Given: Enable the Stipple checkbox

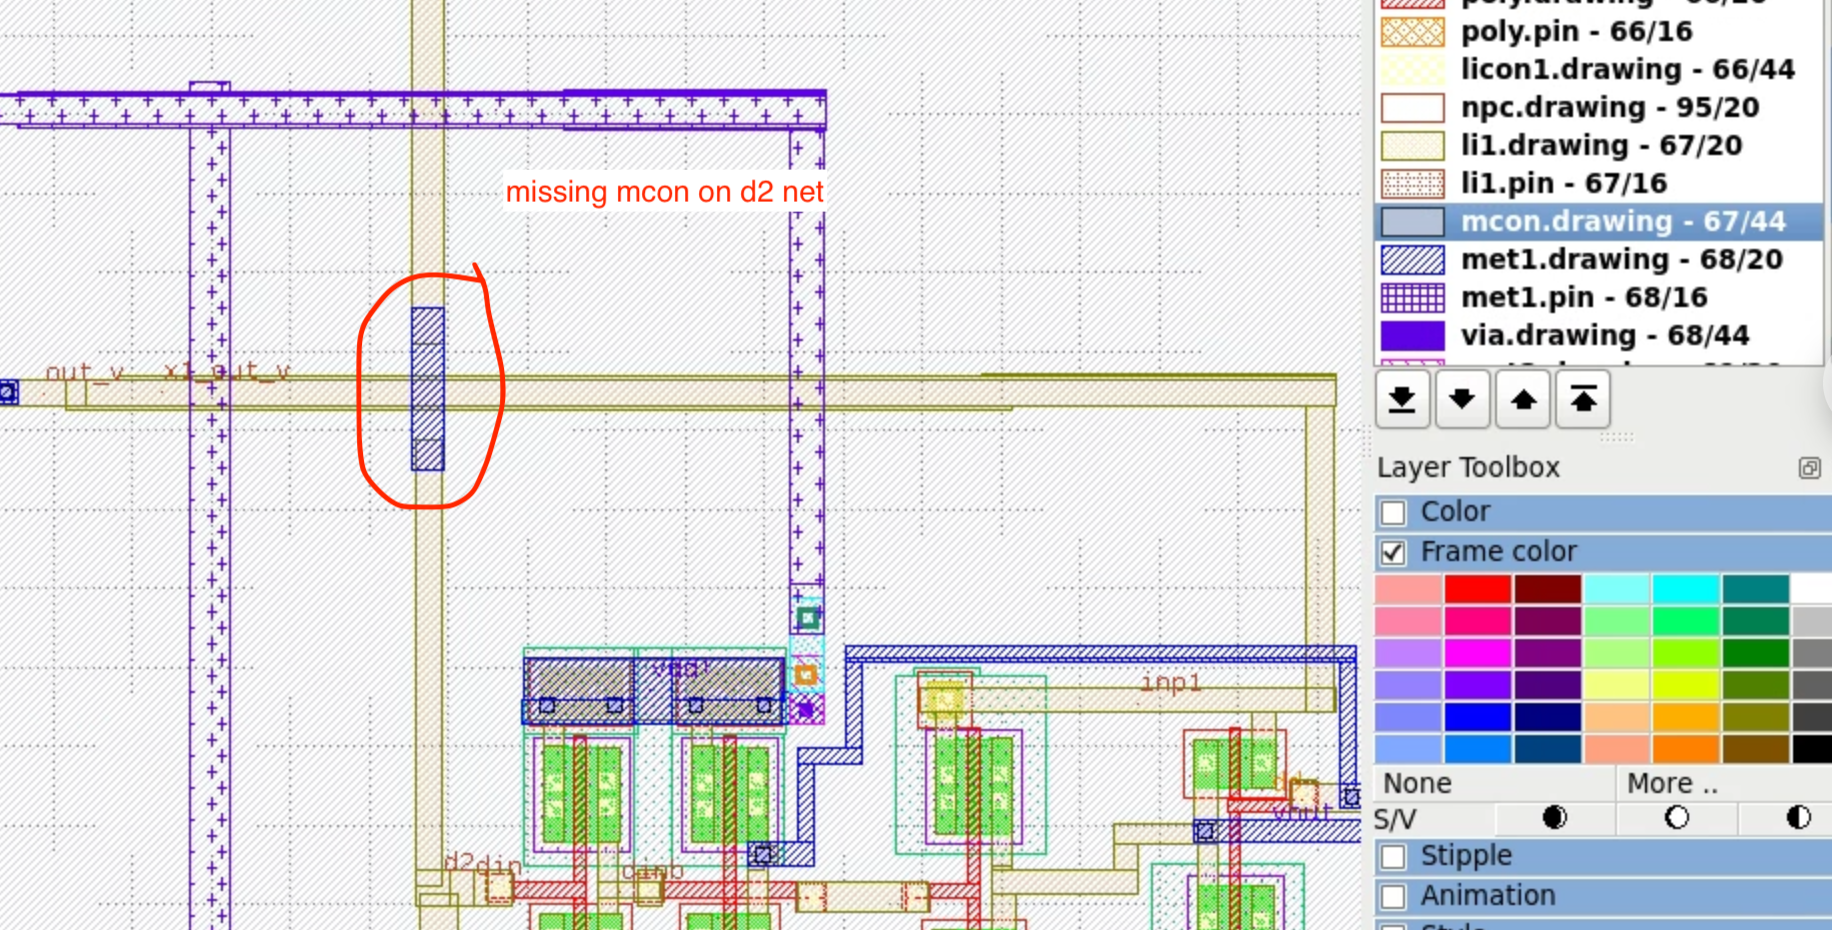Looking at the screenshot, I should coord(1394,856).
